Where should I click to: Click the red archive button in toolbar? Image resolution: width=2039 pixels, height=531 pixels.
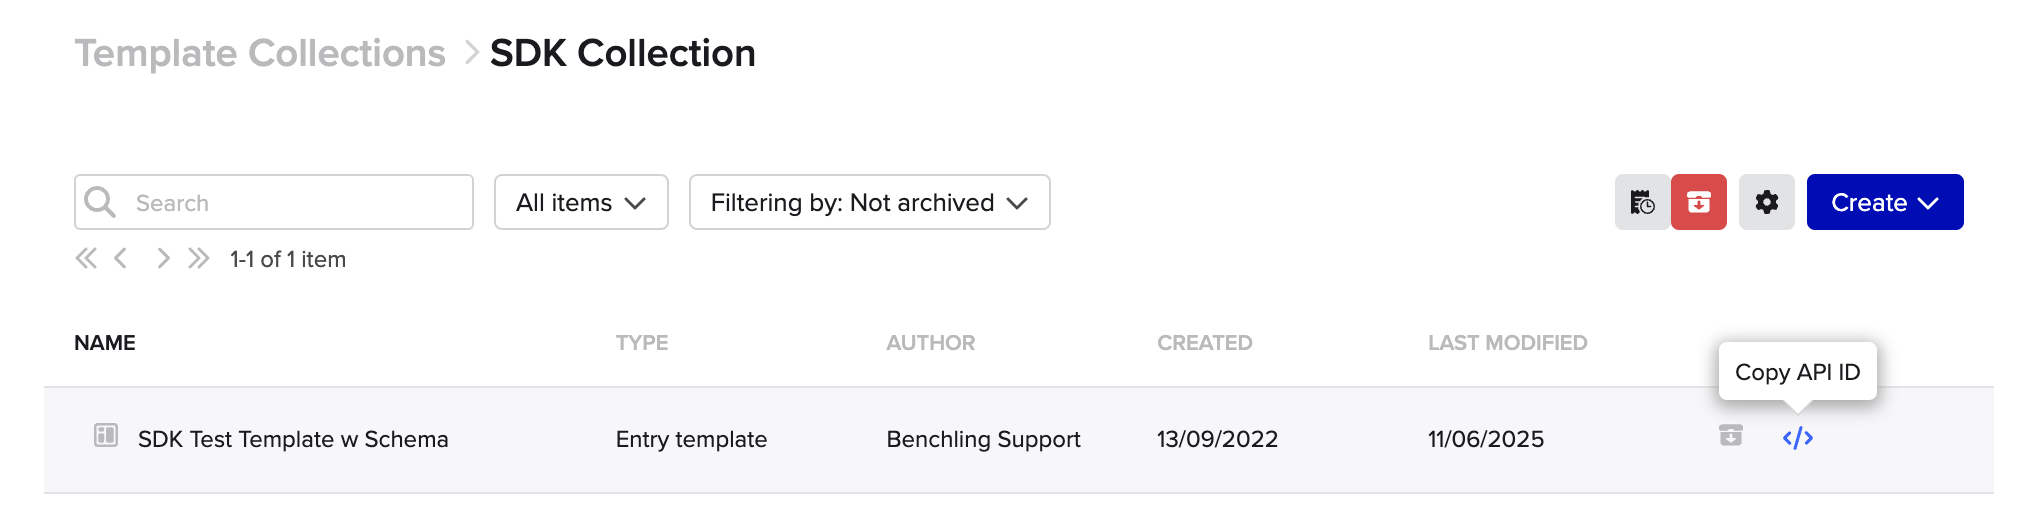point(1699,202)
